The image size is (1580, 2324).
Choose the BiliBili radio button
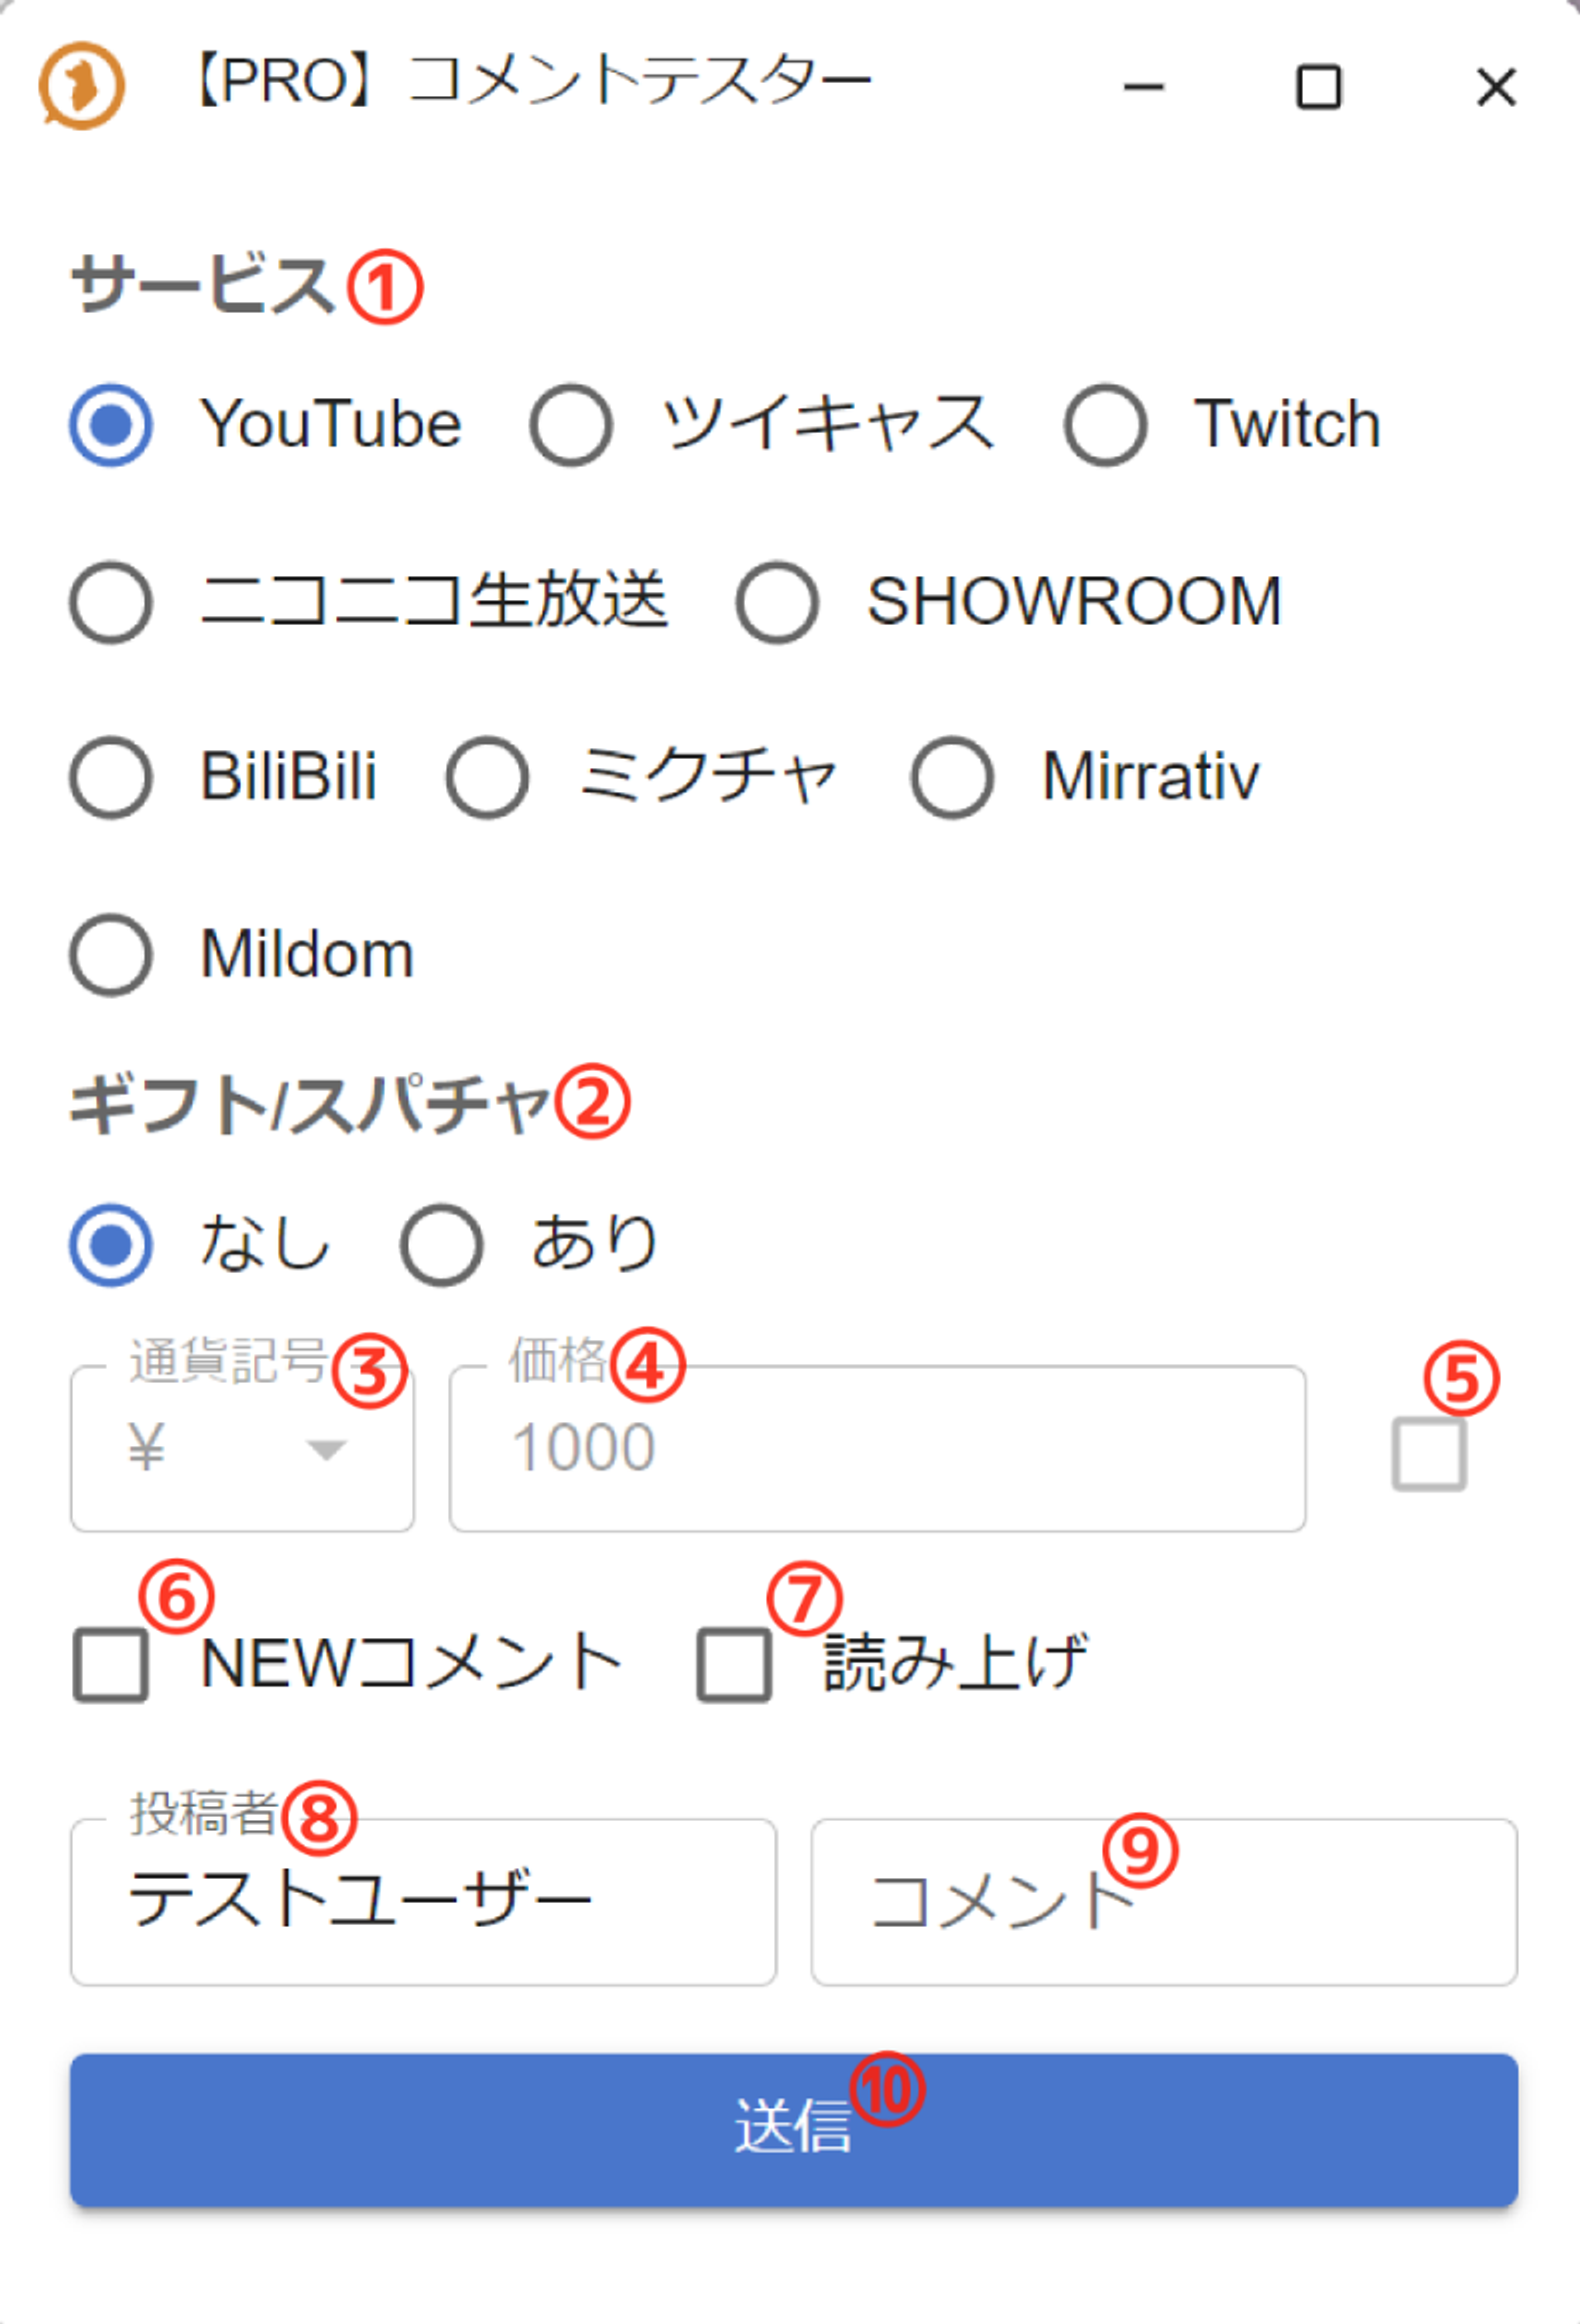(111, 778)
